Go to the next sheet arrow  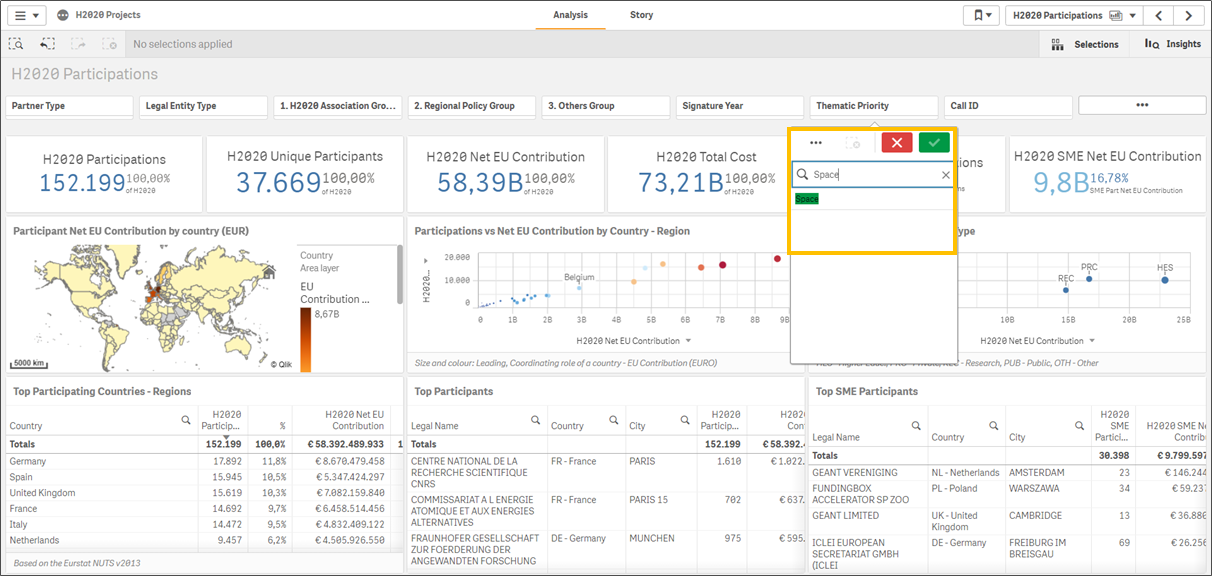pyautogui.click(x=1188, y=15)
